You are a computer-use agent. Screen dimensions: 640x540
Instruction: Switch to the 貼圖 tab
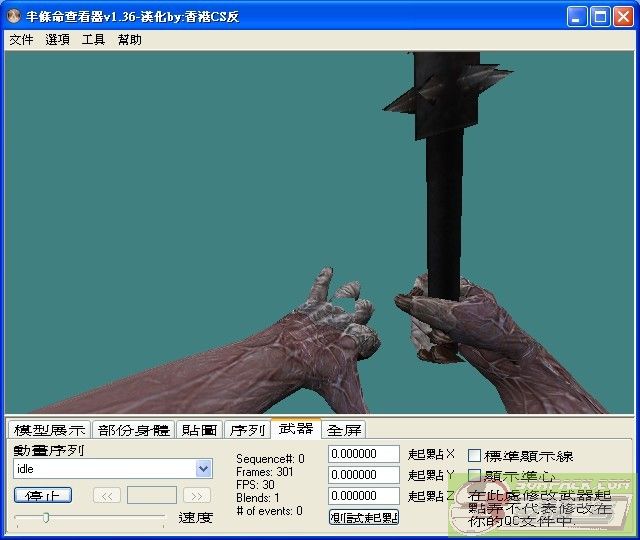coord(199,430)
